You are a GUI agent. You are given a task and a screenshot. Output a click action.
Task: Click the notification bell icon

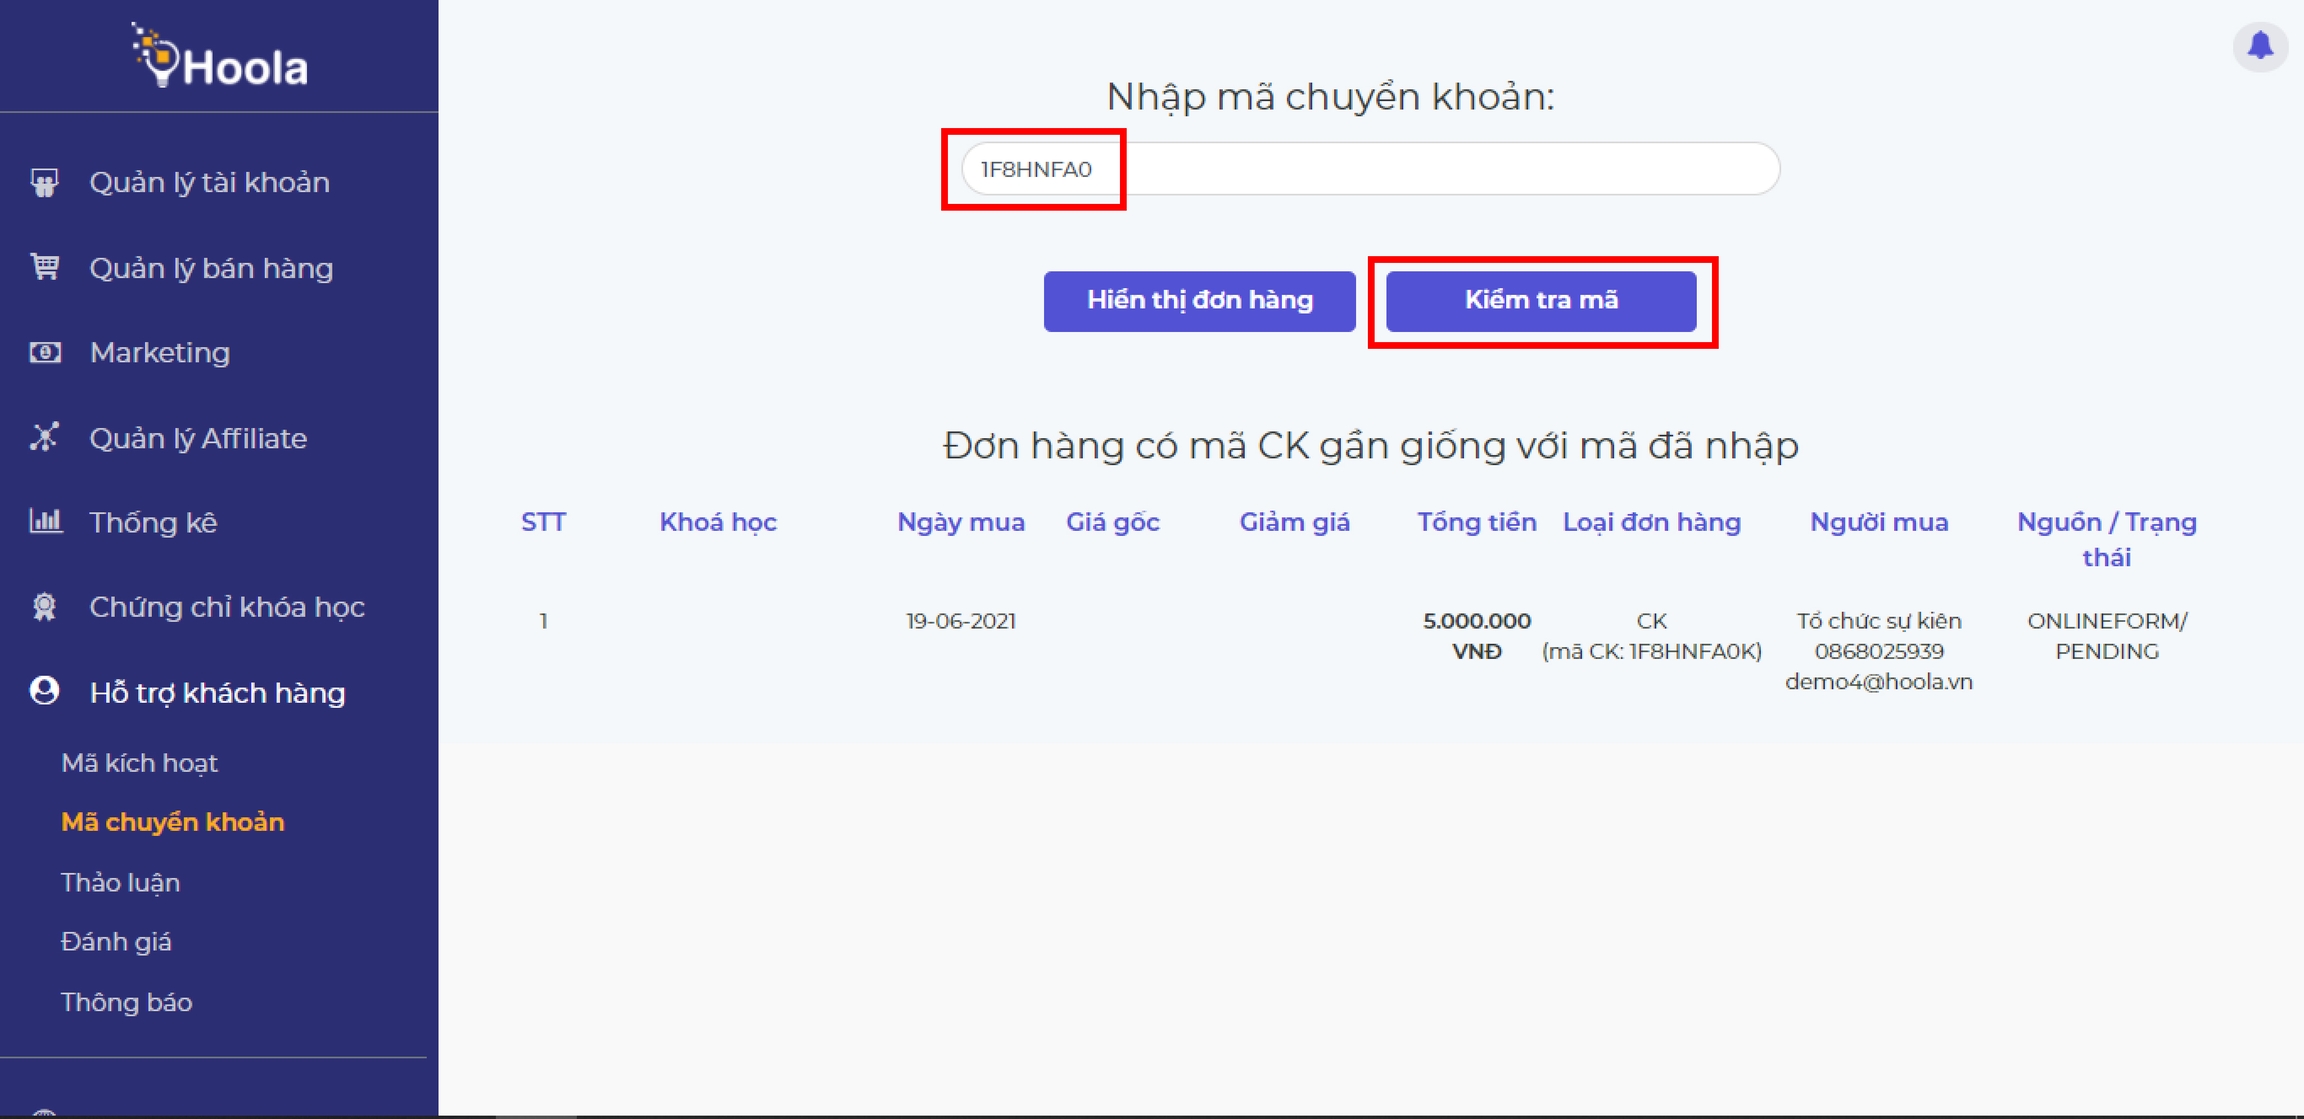(x=2259, y=46)
